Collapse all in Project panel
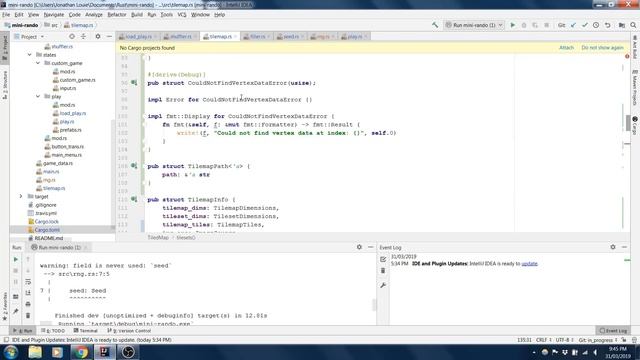640x360 pixels. coord(84,36)
